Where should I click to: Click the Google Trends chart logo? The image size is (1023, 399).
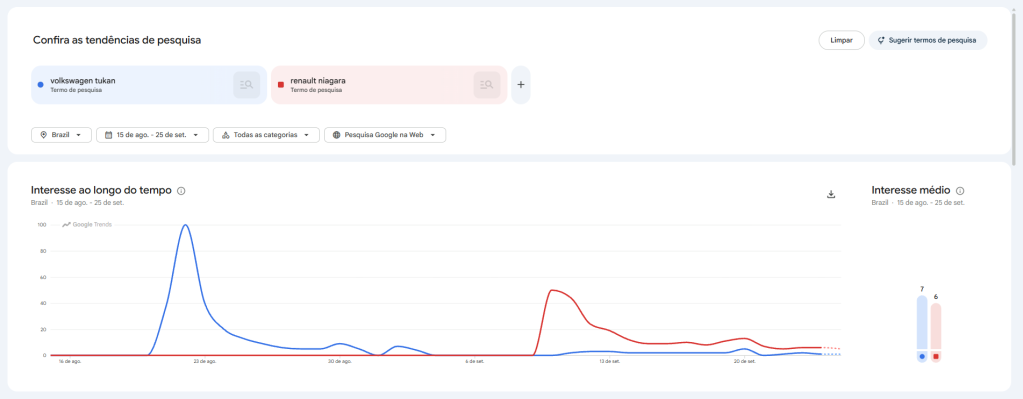[x=87, y=225]
